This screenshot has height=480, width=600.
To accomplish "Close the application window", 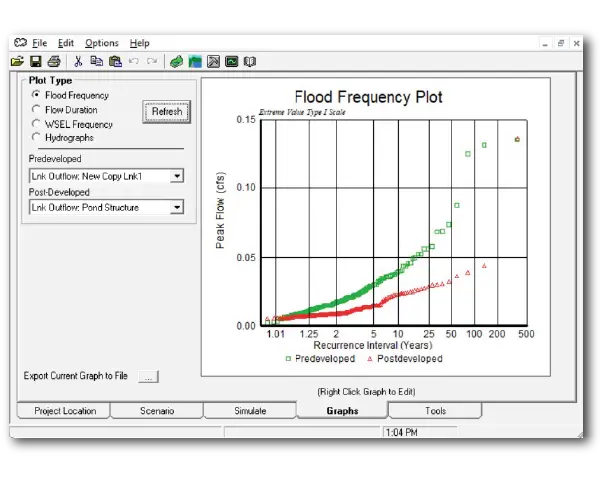I will pos(576,43).
